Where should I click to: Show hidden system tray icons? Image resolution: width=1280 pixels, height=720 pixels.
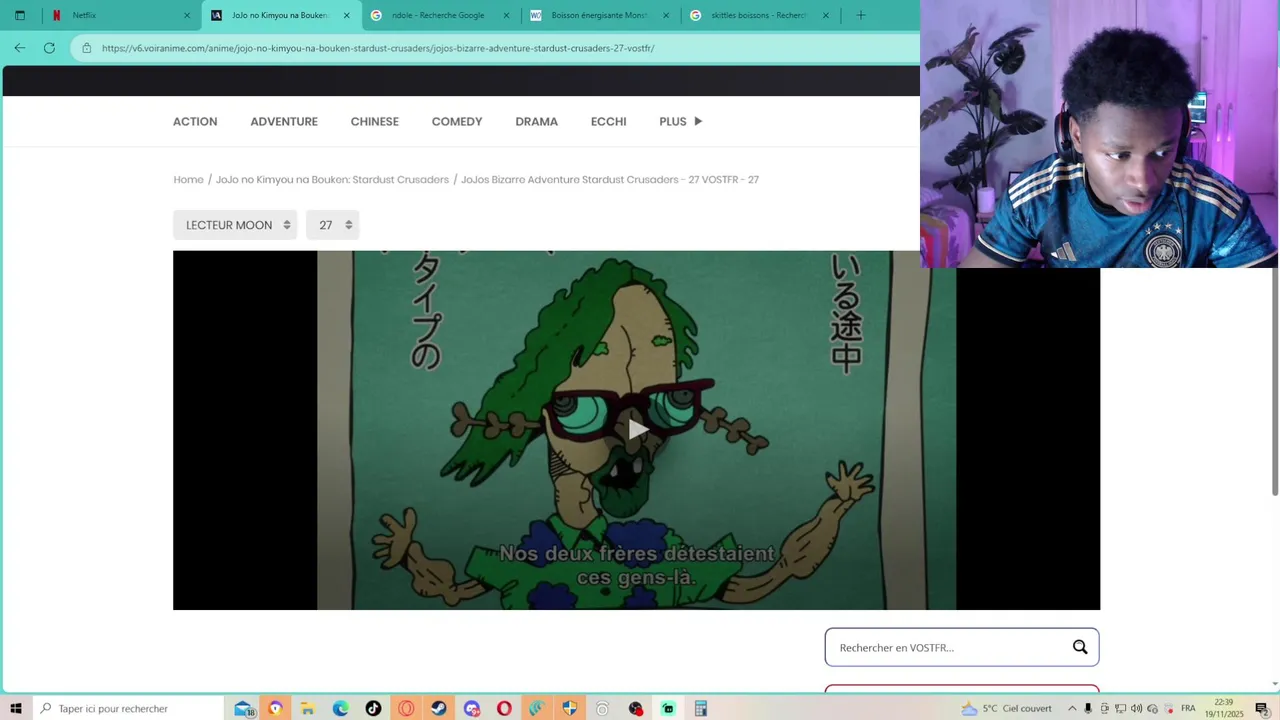(x=1072, y=708)
